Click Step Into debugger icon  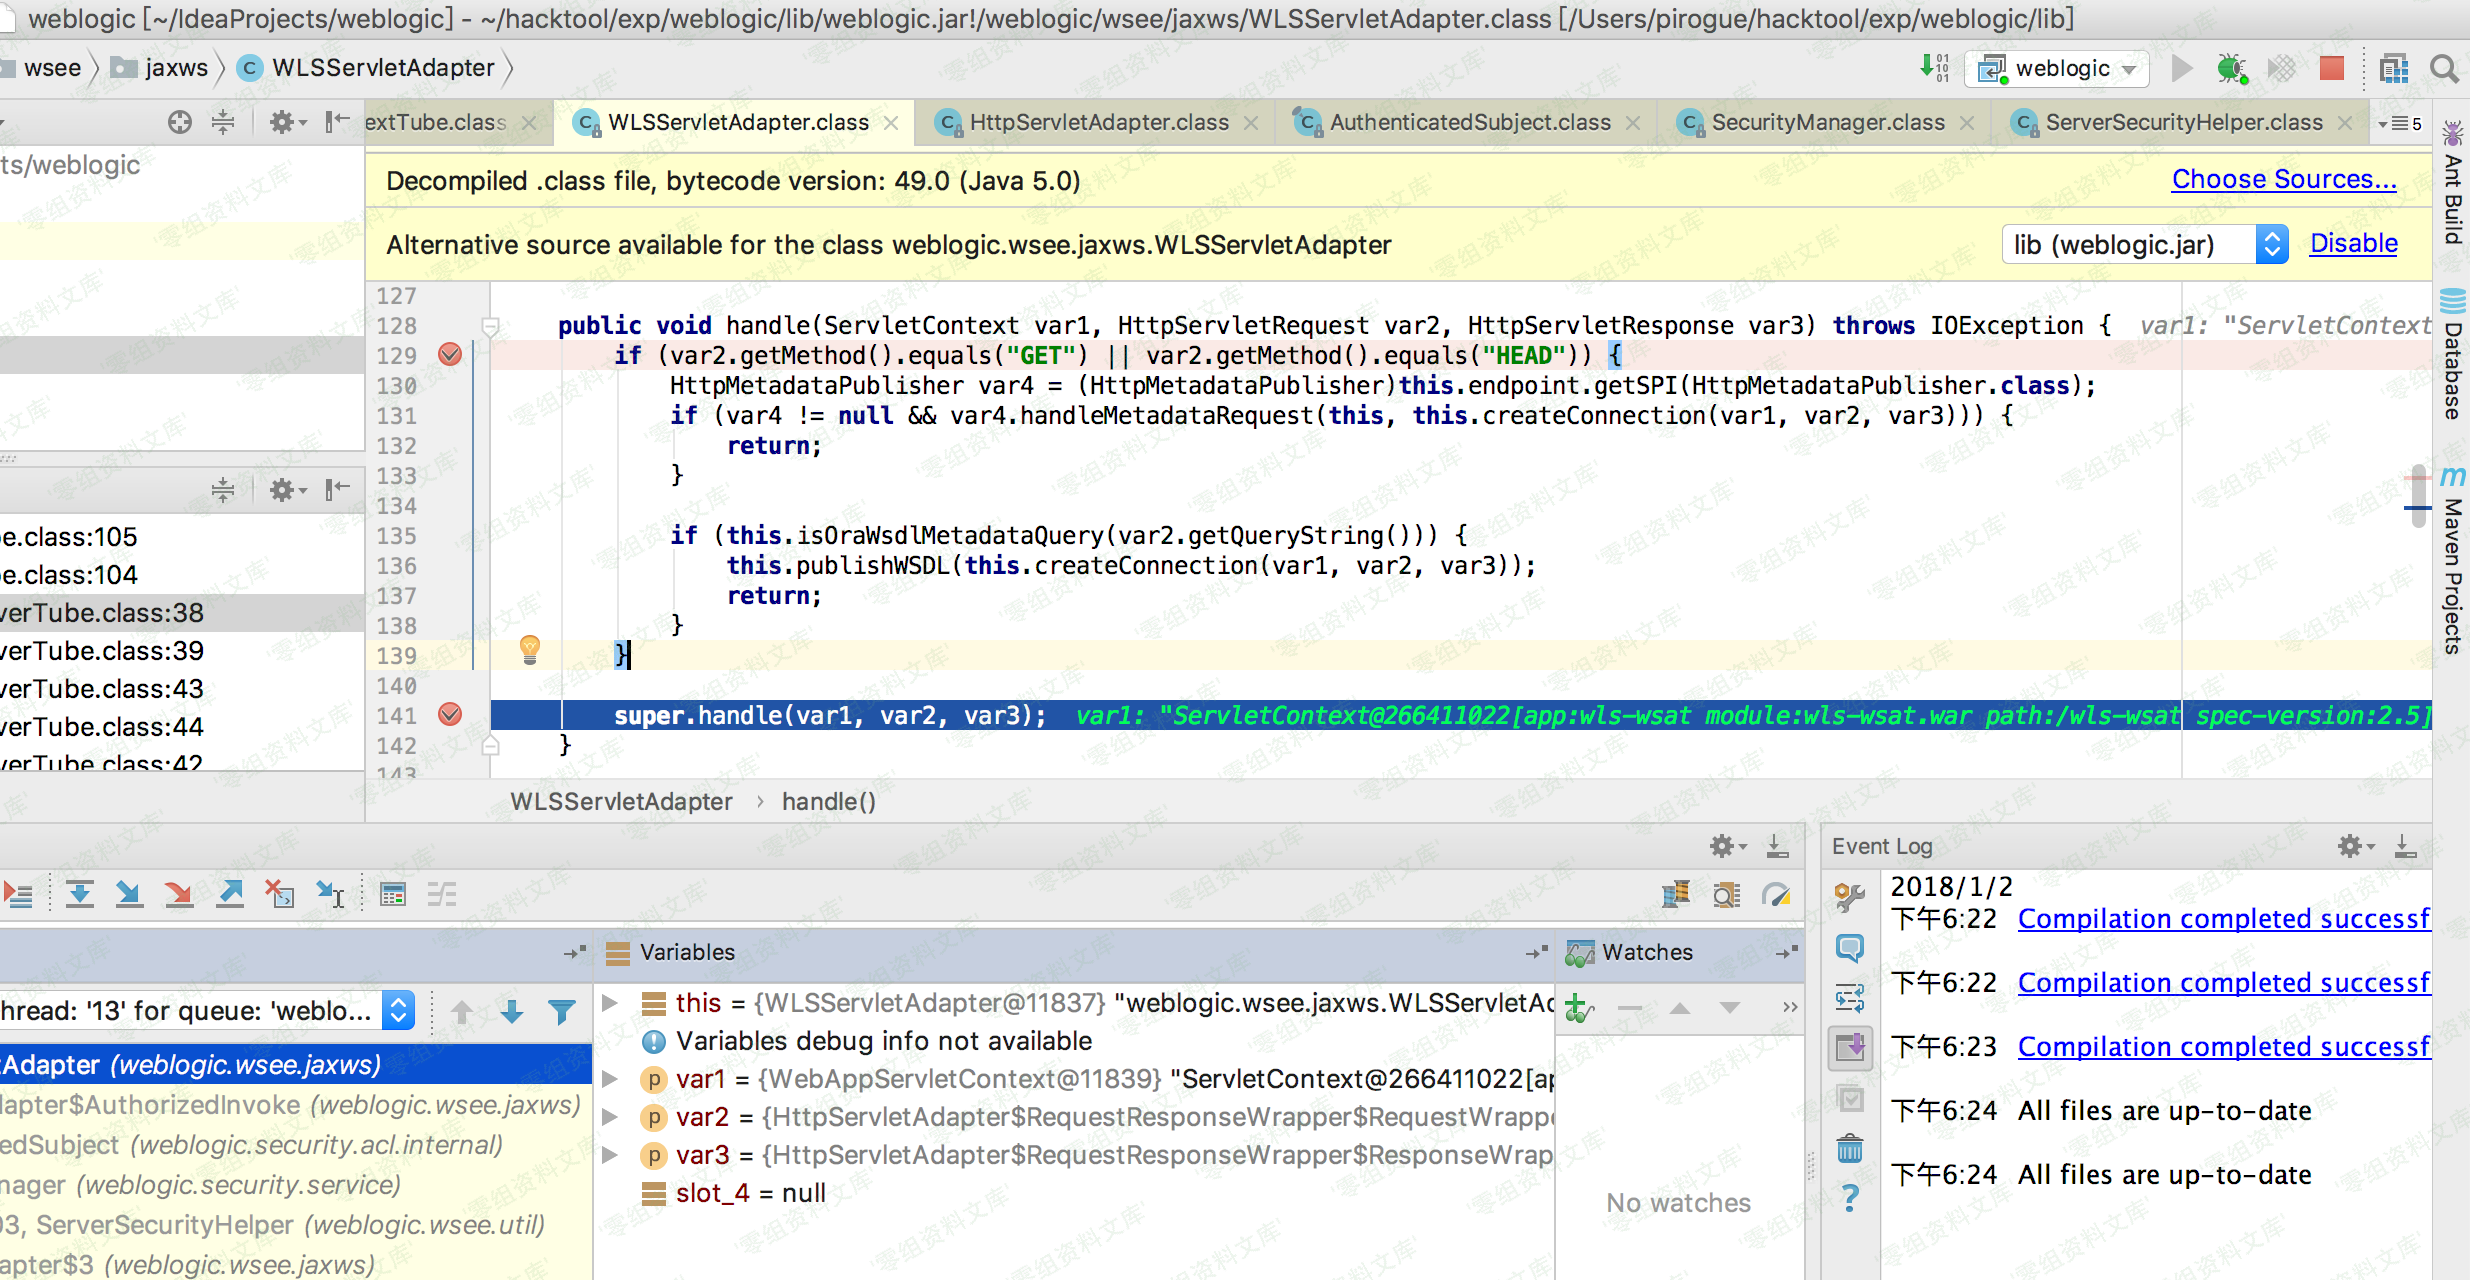pos(129,894)
